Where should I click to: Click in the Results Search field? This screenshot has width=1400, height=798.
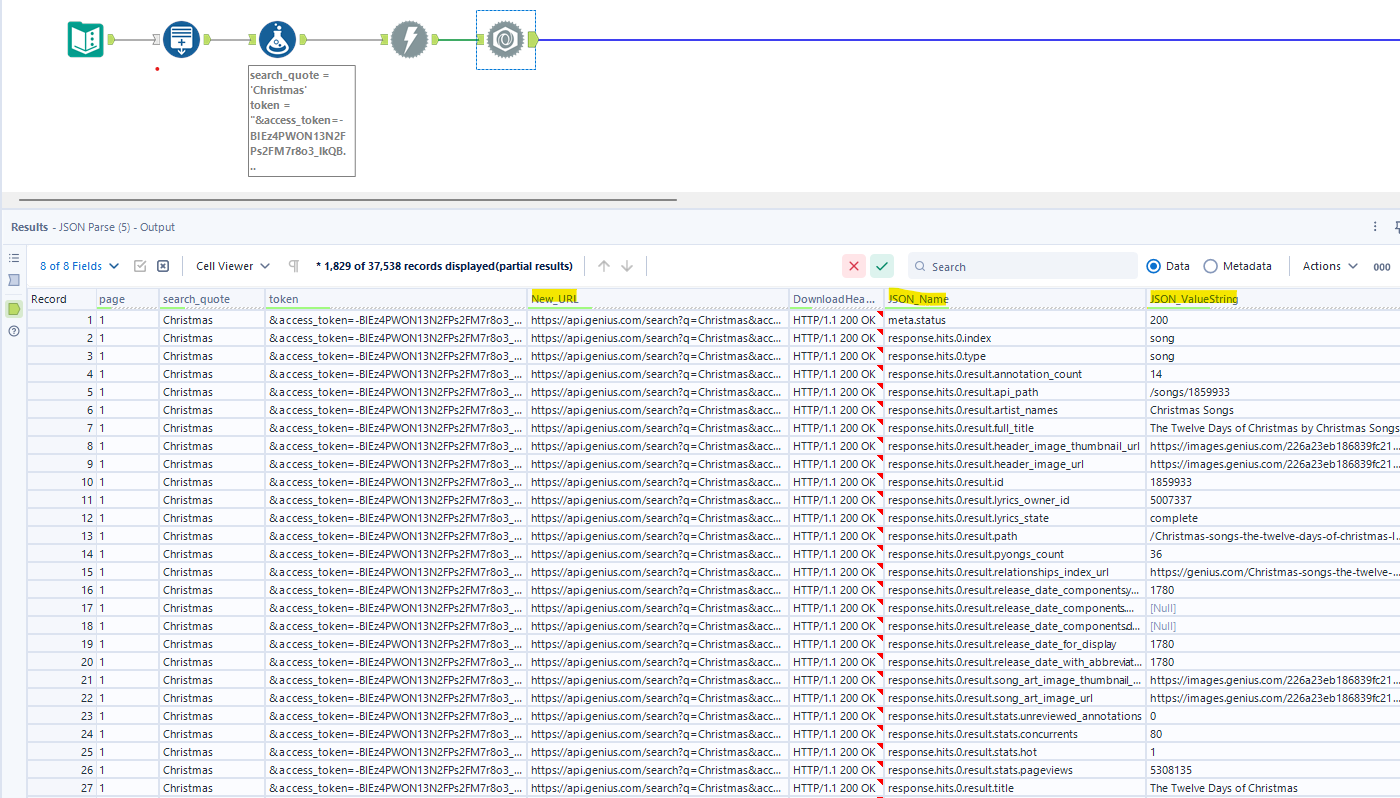pos(1022,266)
